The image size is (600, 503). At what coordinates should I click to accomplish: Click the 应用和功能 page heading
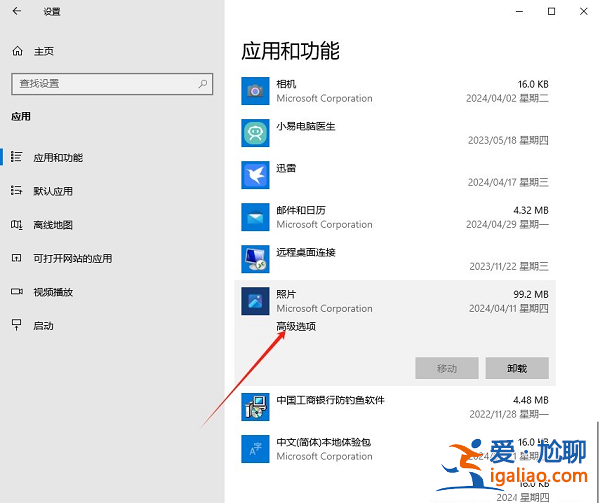(x=290, y=50)
